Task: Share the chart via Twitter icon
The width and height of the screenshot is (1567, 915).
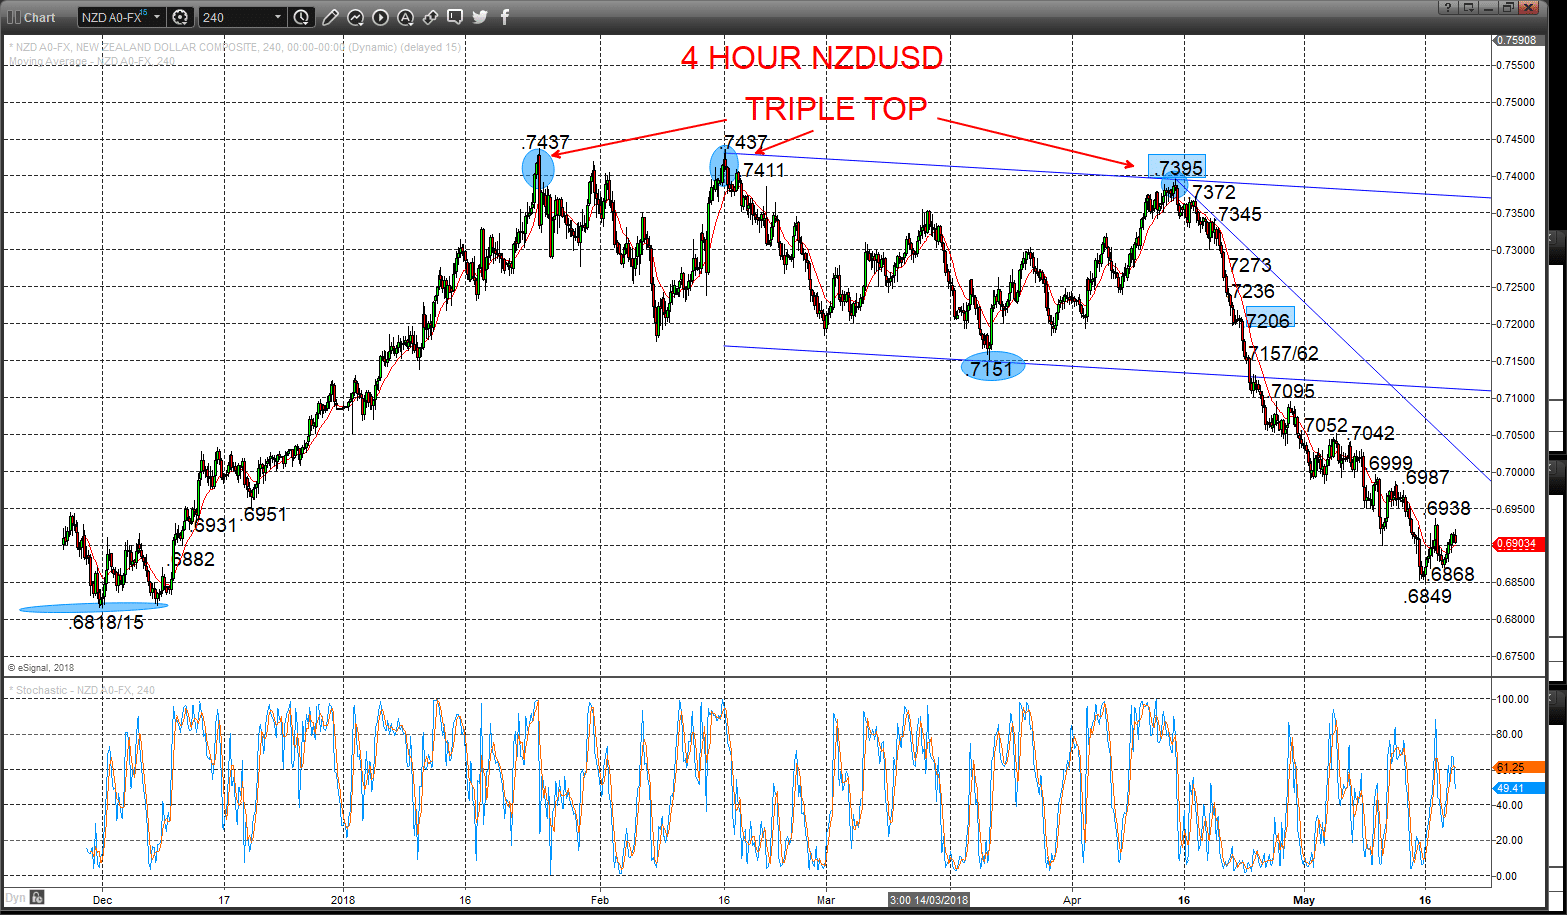Action: tap(480, 17)
